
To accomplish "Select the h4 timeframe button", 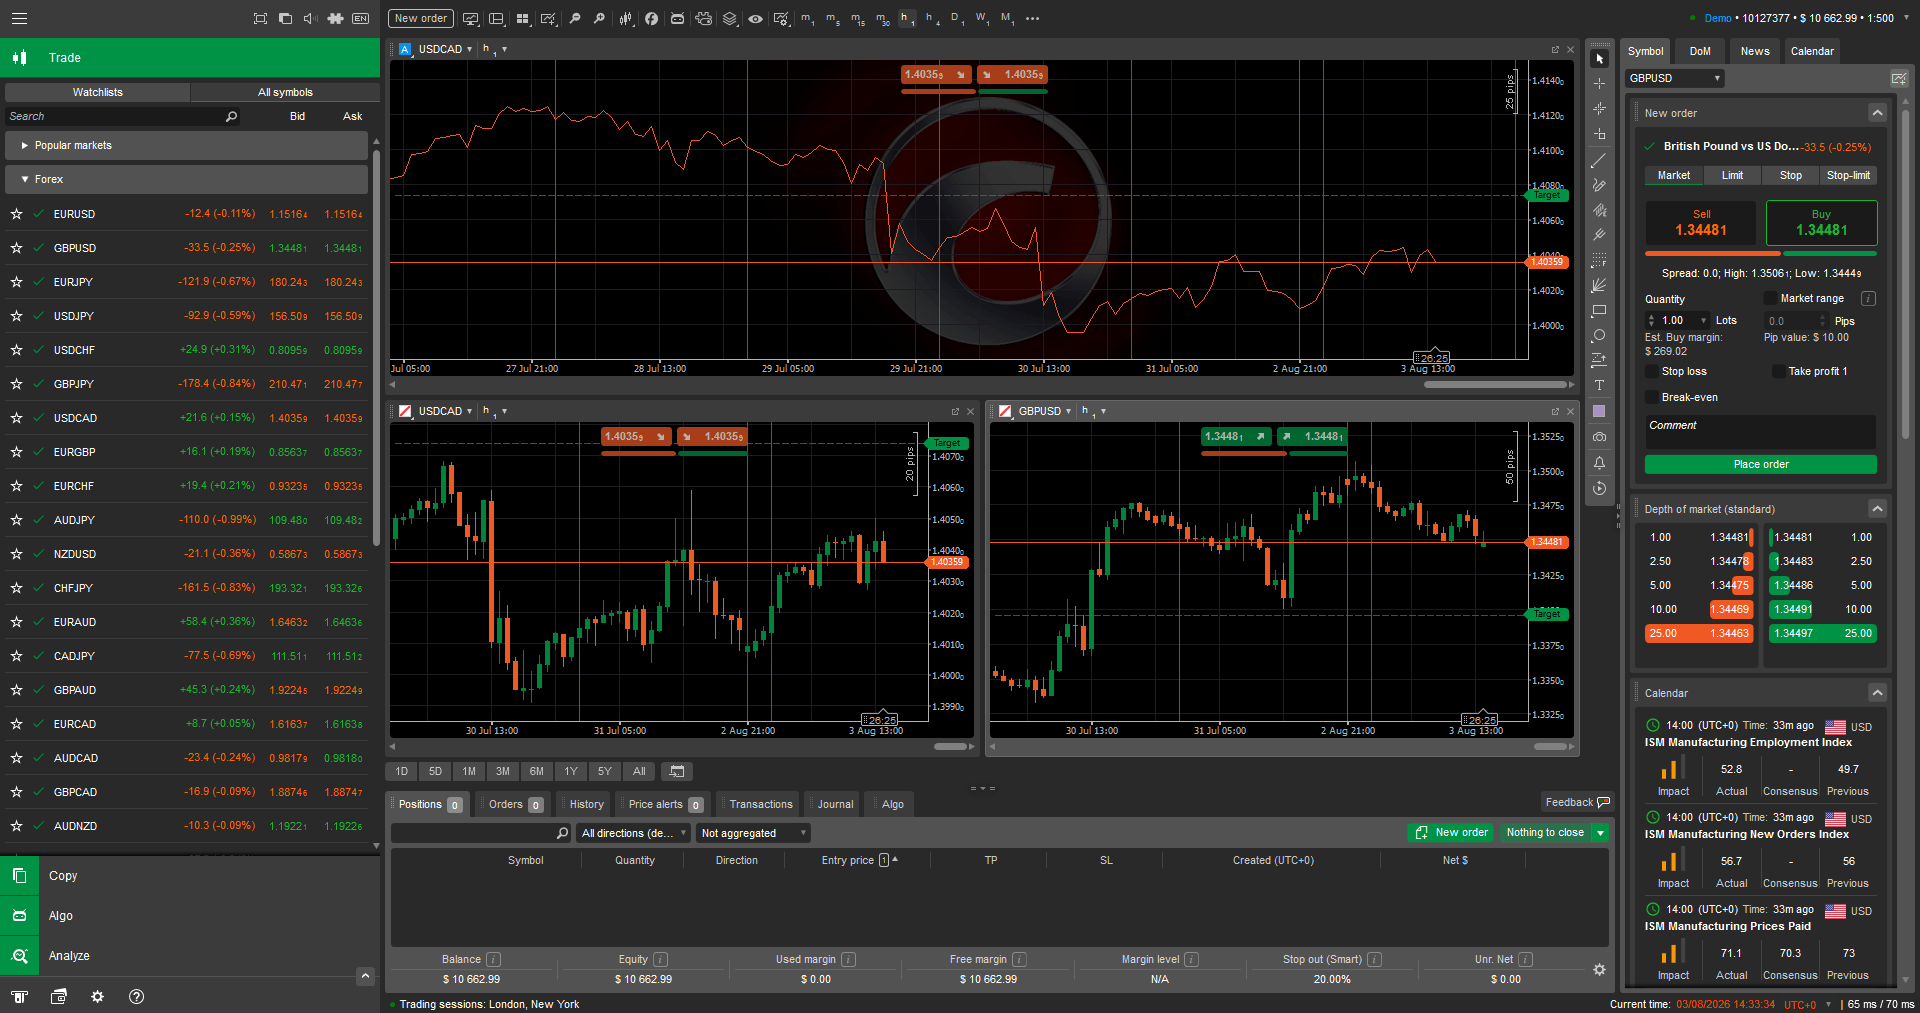I will (x=931, y=18).
